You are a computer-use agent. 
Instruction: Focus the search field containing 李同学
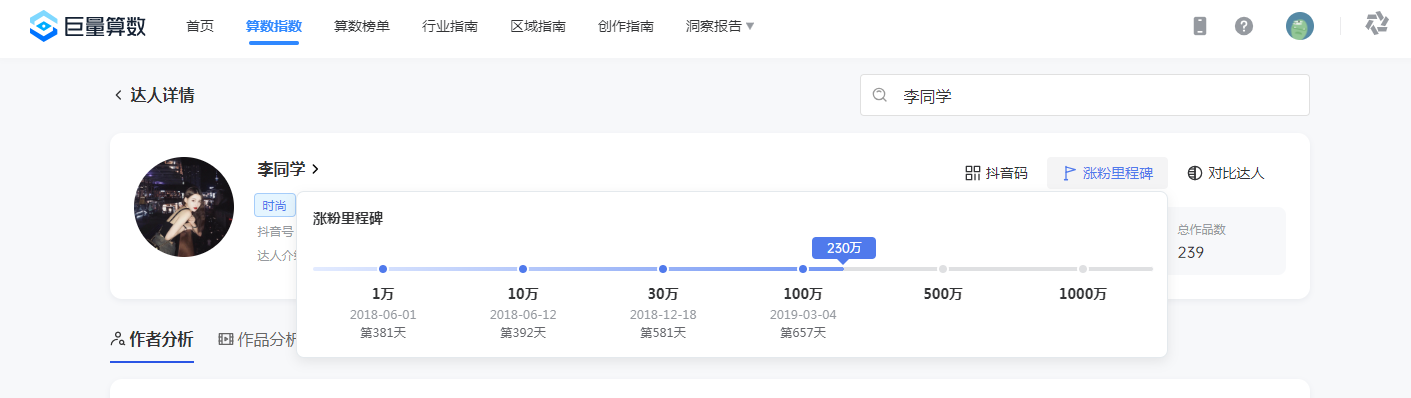(x=1085, y=95)
